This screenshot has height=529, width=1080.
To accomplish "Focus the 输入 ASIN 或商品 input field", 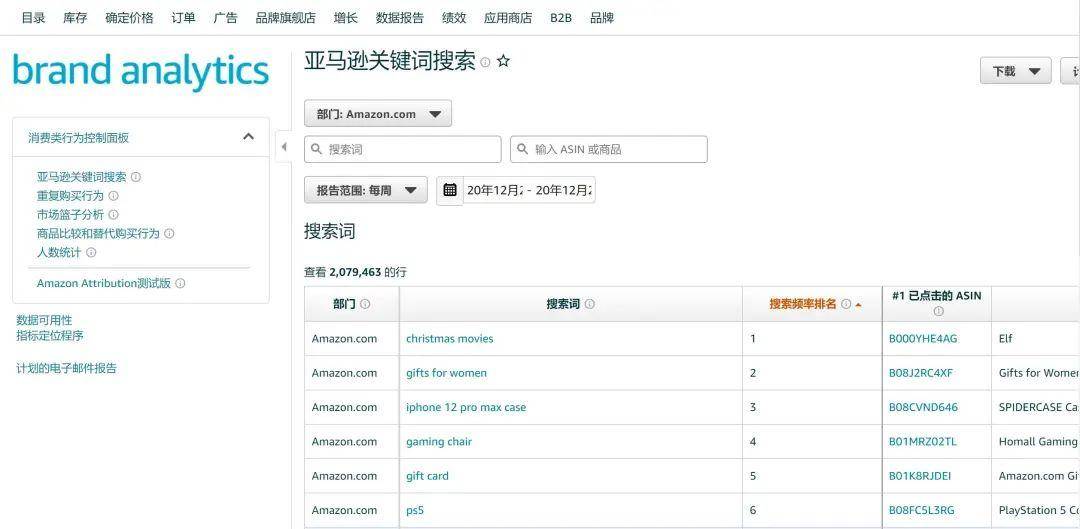I will pos(609,149).
